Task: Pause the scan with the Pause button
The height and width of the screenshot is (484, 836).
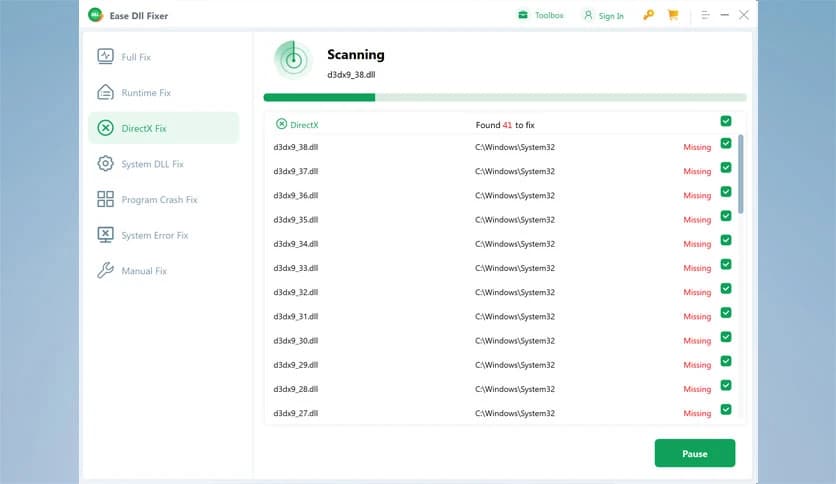Action: (x=695, y=453)
